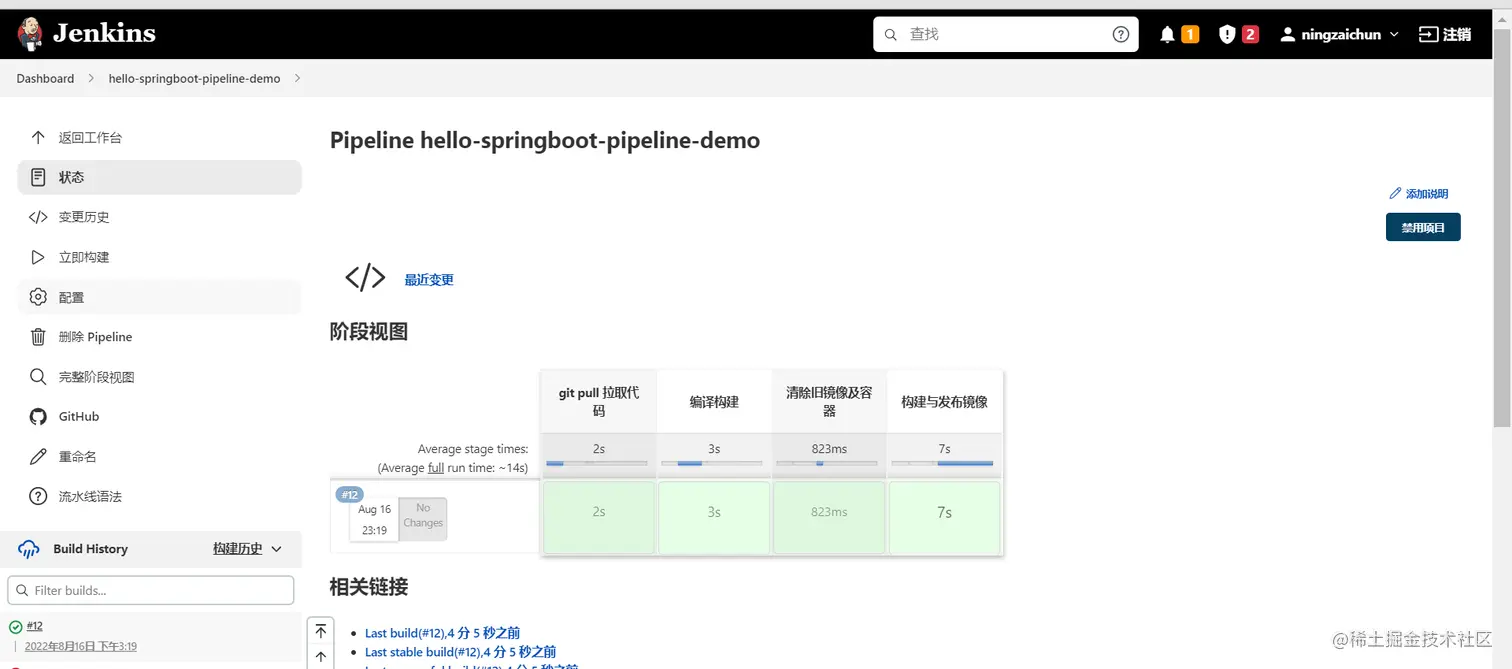1512x669 pixels.
Task: Click the average time bar under 编译构建
Action: pos(713,463)
